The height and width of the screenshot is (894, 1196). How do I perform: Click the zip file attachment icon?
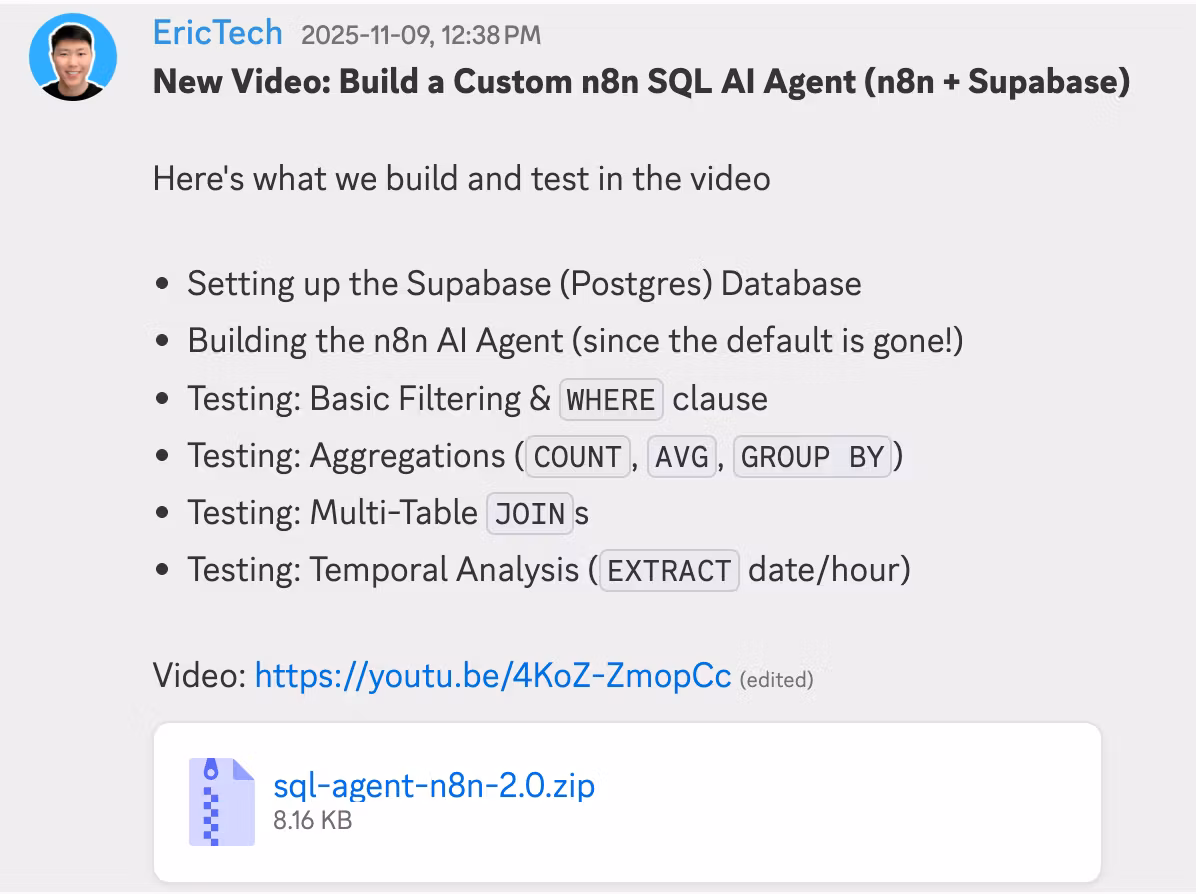[221, 801]
